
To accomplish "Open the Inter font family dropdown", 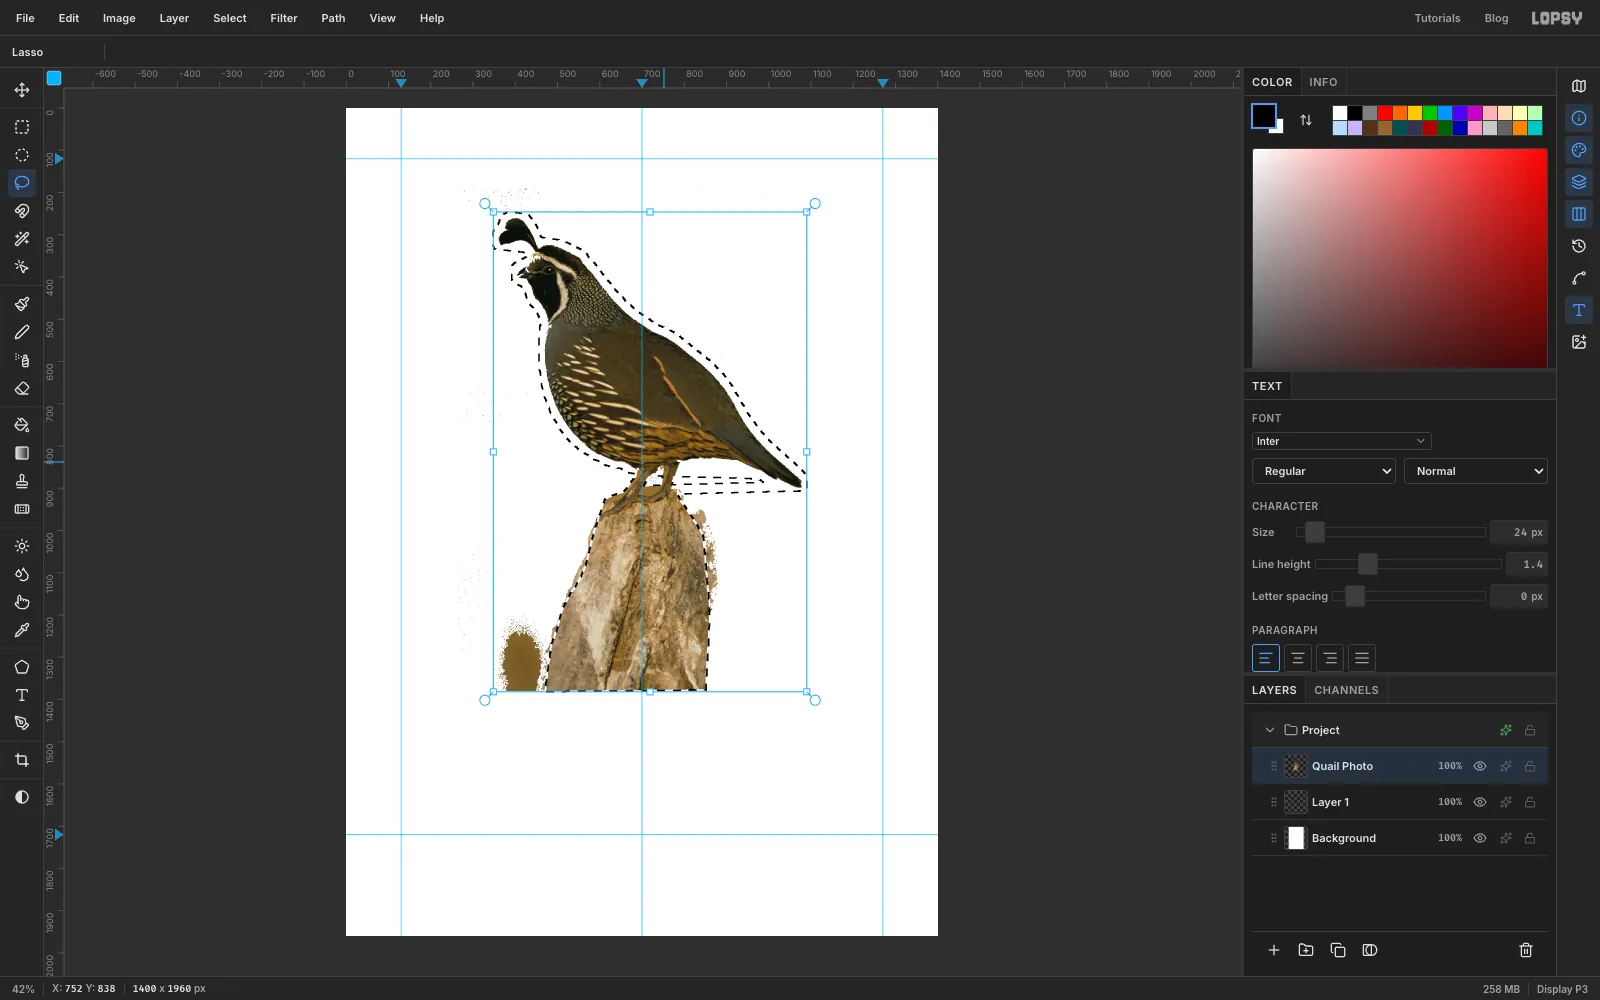I will point(1341,441).
